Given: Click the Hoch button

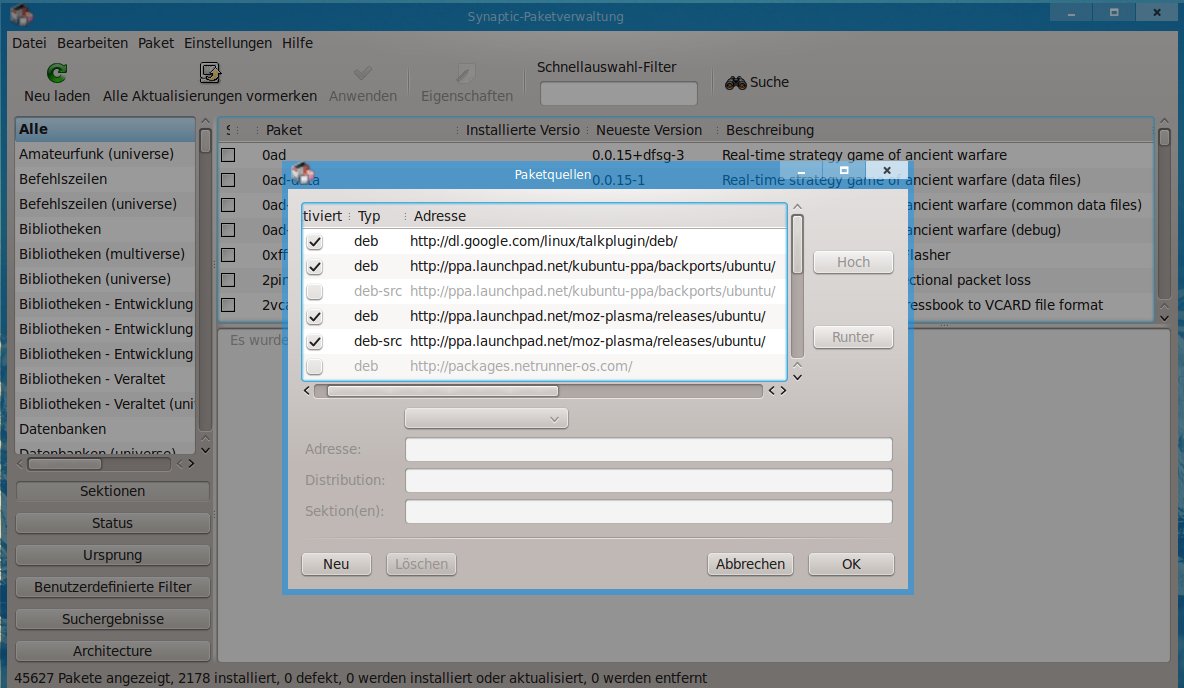Looking at the screenshot, I should [x=853, y=262].
